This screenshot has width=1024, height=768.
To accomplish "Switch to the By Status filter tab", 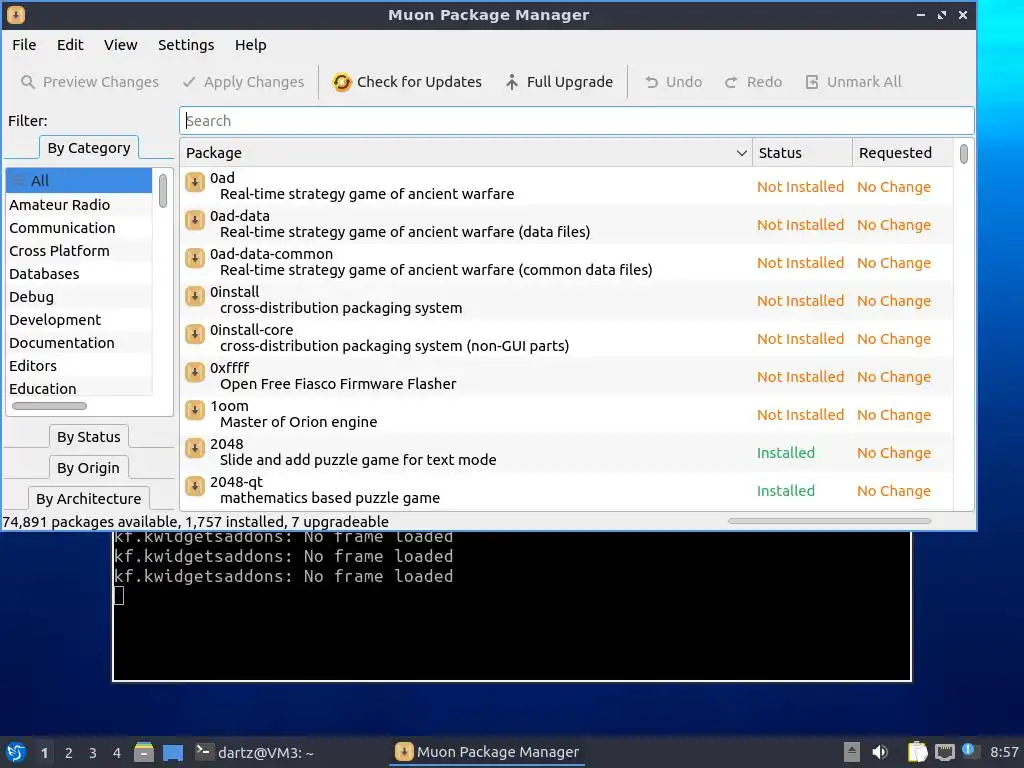I will click(89, 437).
